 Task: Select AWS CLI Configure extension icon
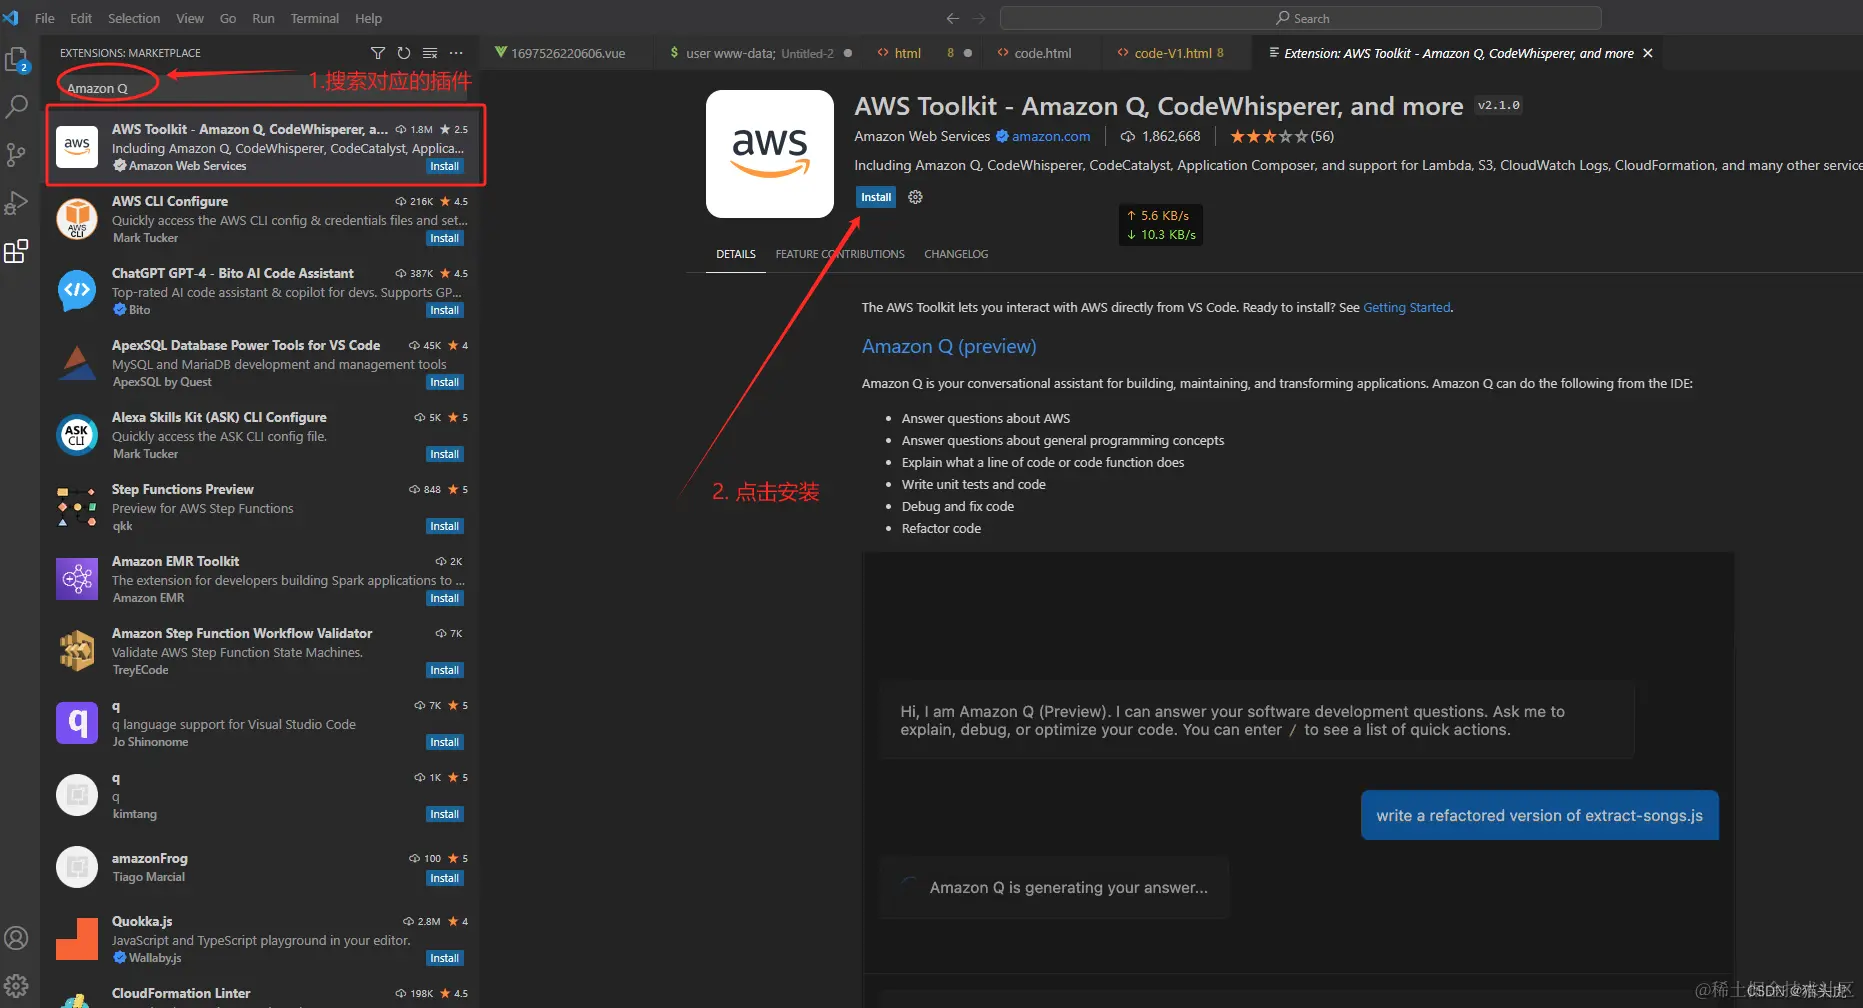coord(77,218)
